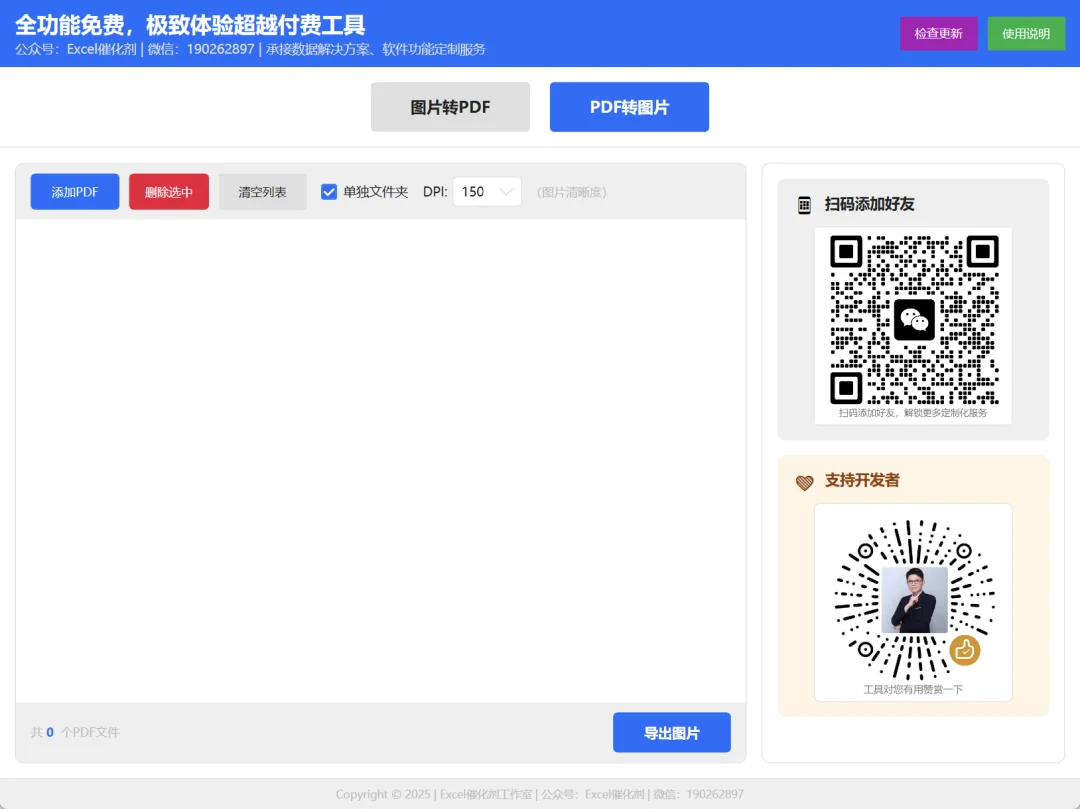
Task: Click the (图片清晰度) hint text
Action: pos(571,192)
